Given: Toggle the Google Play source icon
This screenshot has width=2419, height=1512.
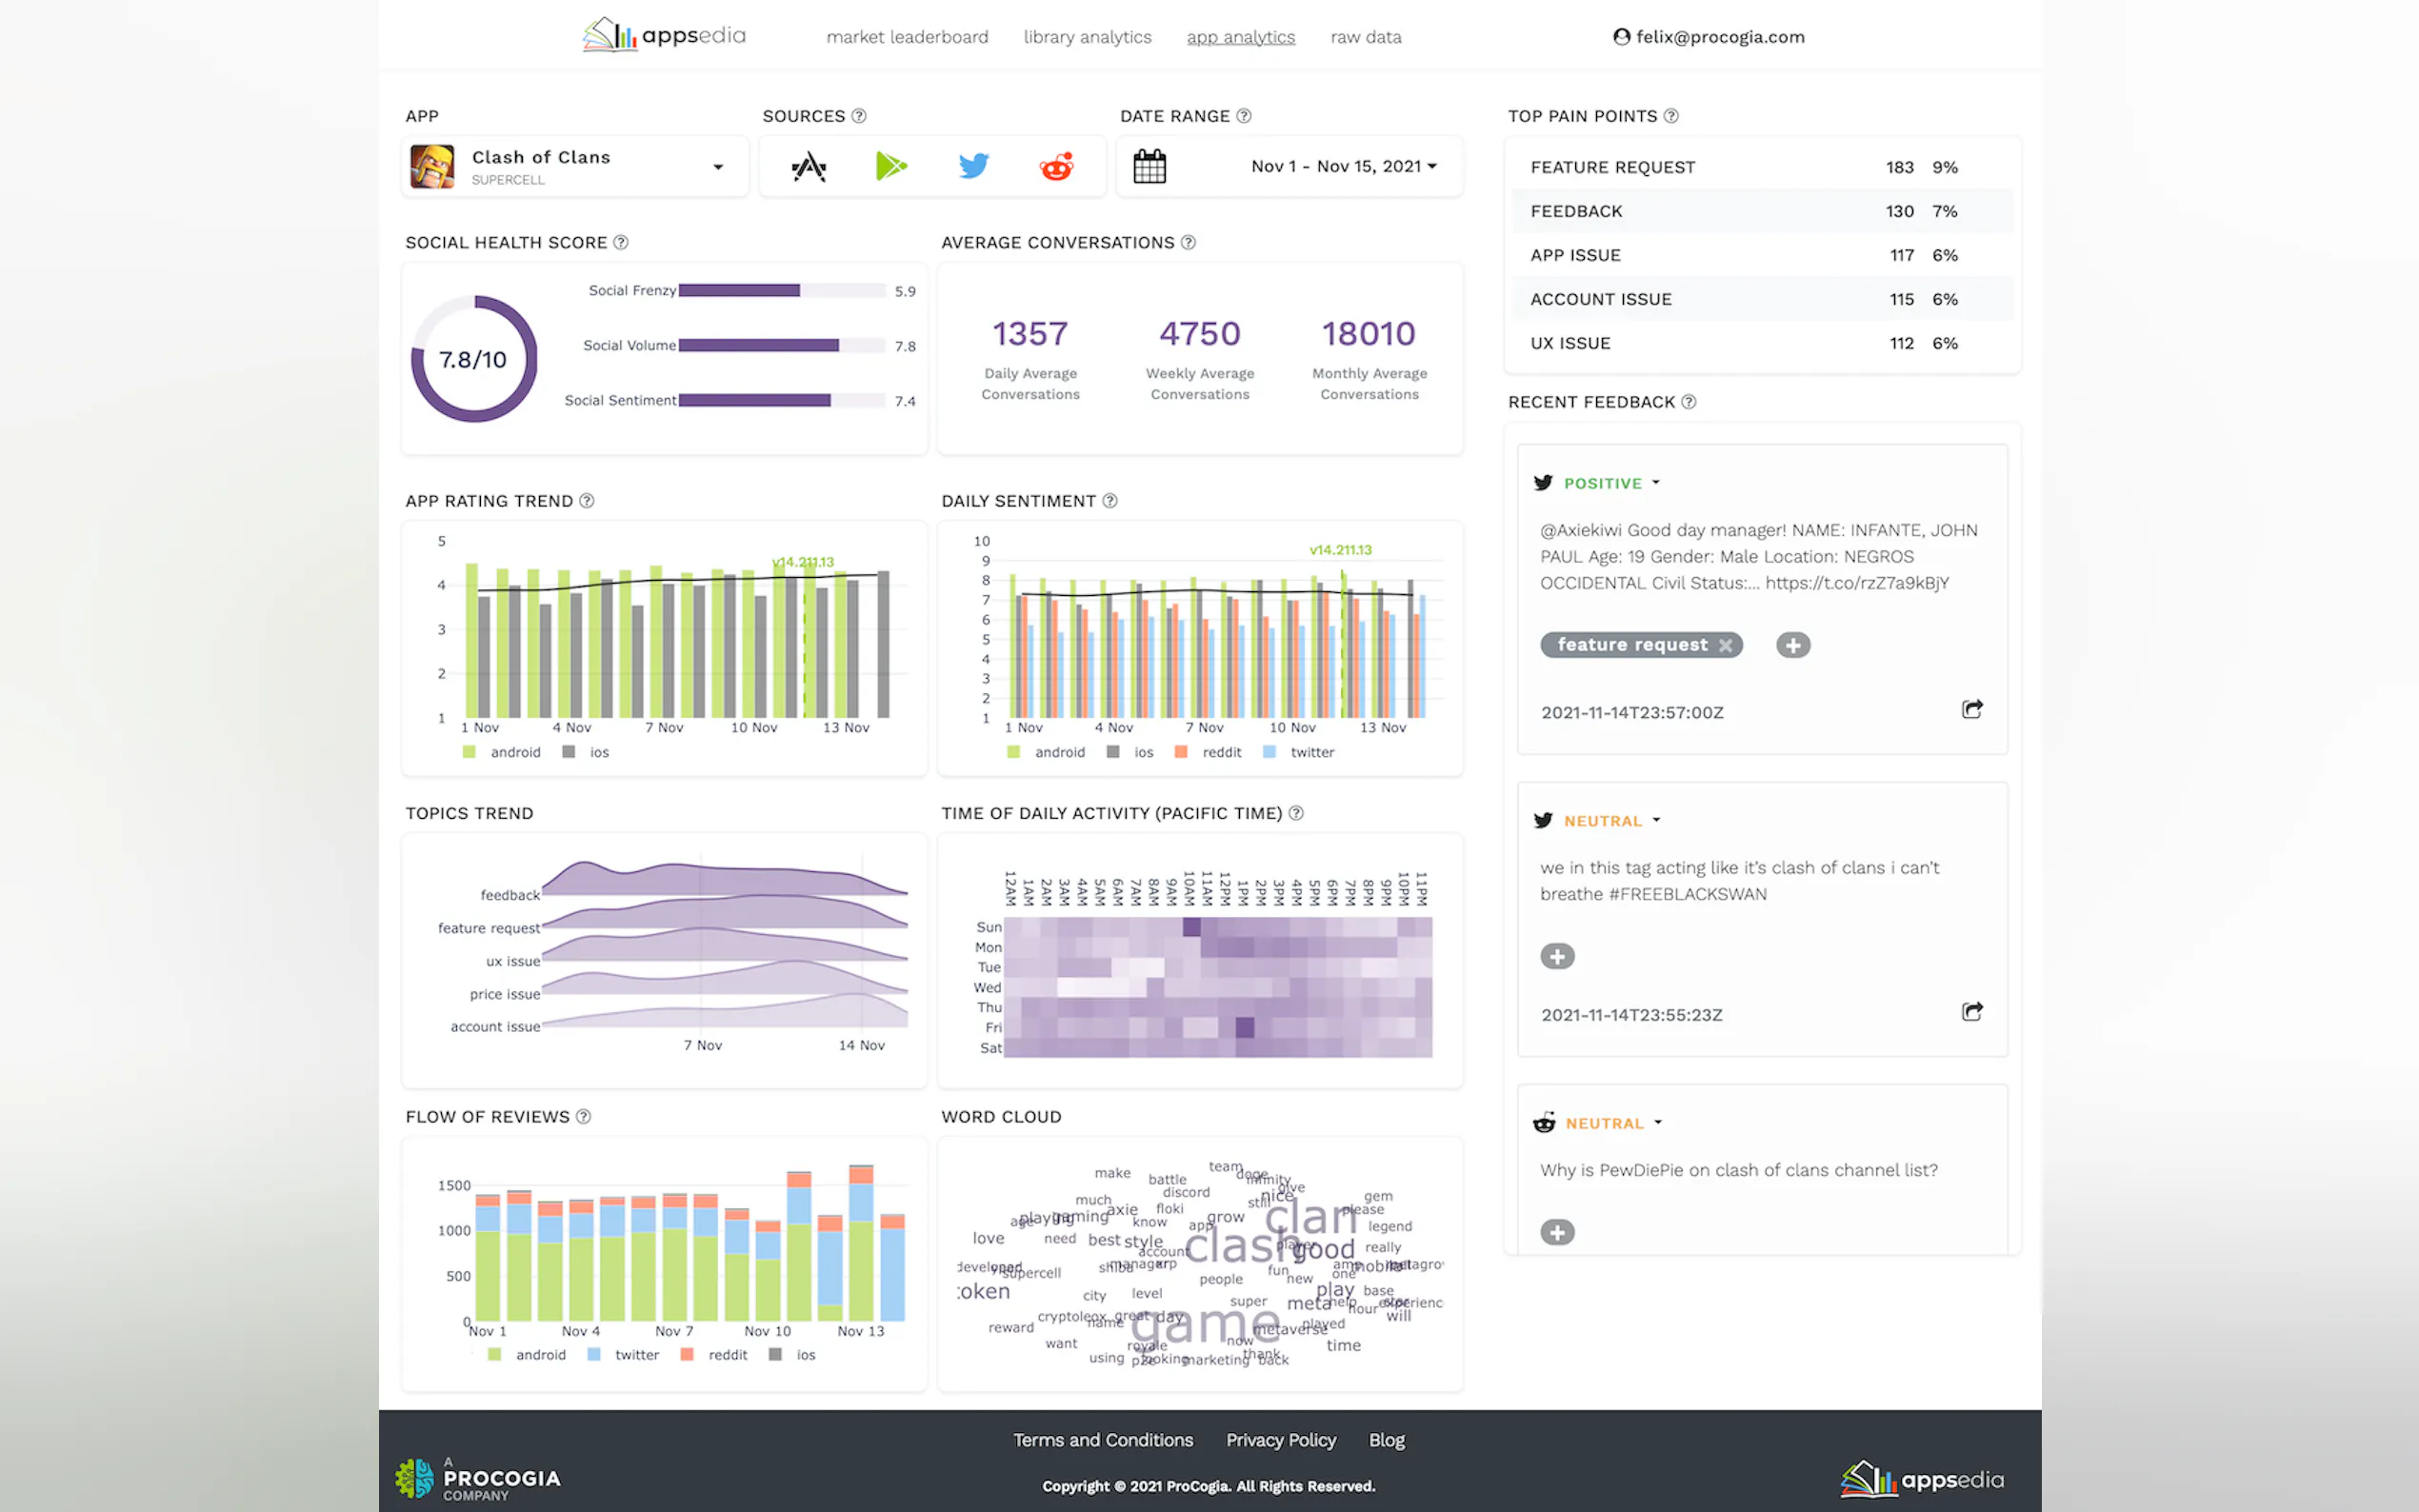Looking at the screenshot, I should pos(890,166).
